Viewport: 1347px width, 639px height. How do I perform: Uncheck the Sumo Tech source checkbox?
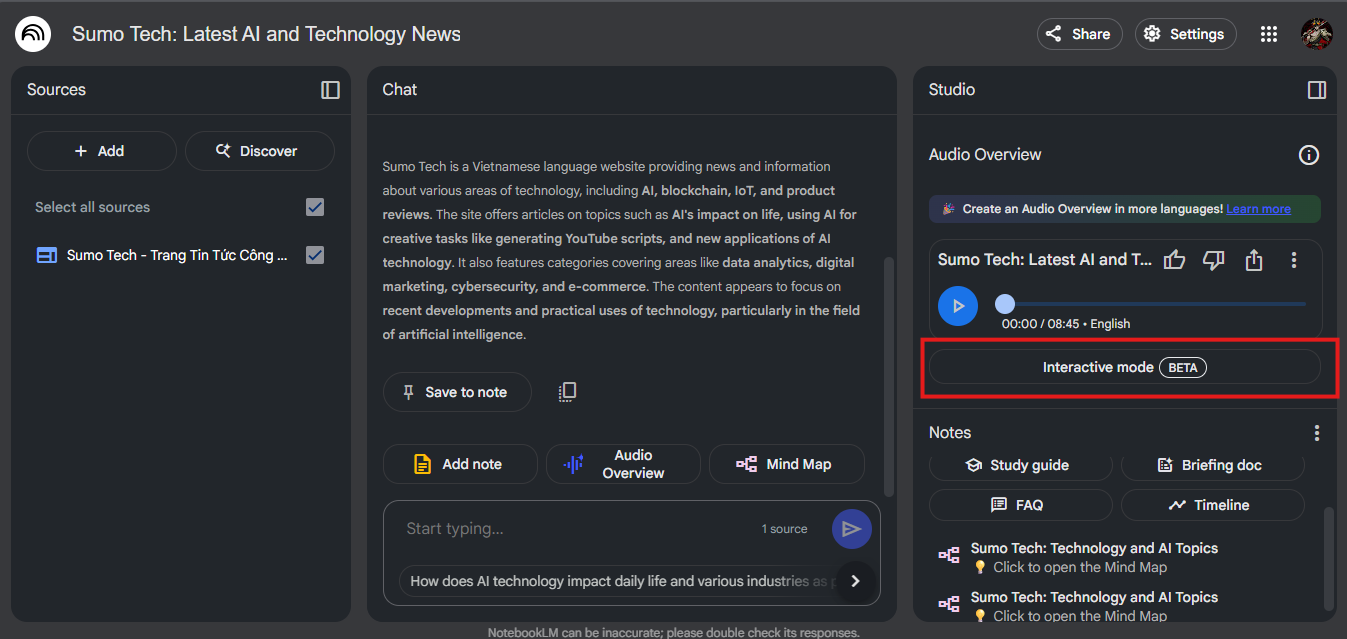pos(315,255)
